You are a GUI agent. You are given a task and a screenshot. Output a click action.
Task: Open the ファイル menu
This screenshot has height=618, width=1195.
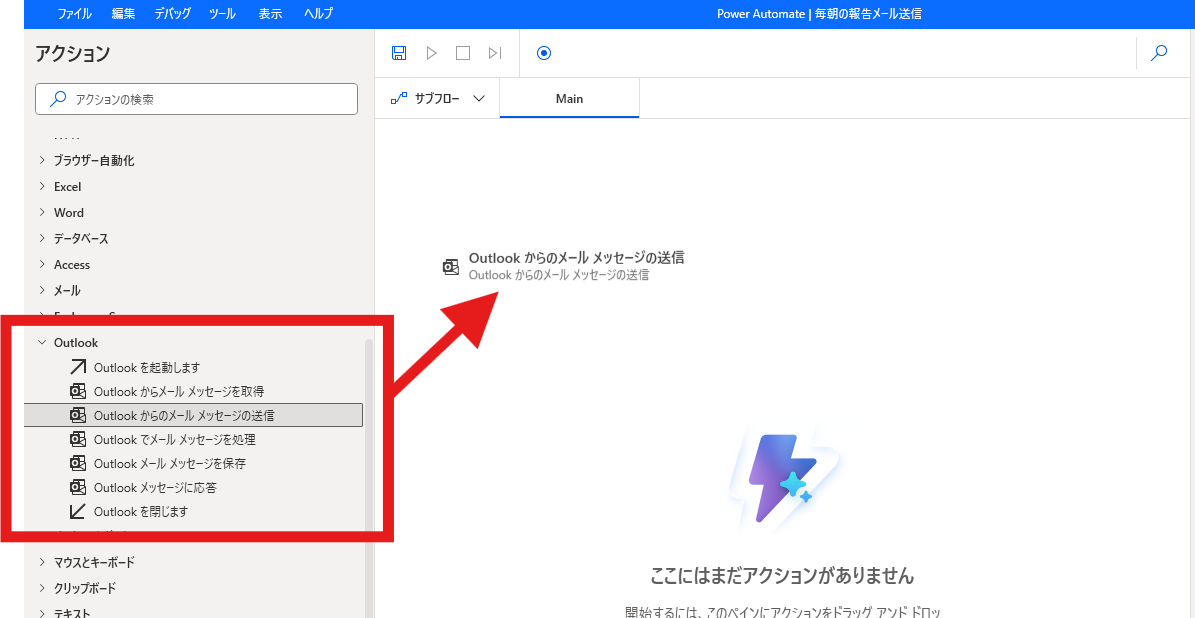point(75,14)
